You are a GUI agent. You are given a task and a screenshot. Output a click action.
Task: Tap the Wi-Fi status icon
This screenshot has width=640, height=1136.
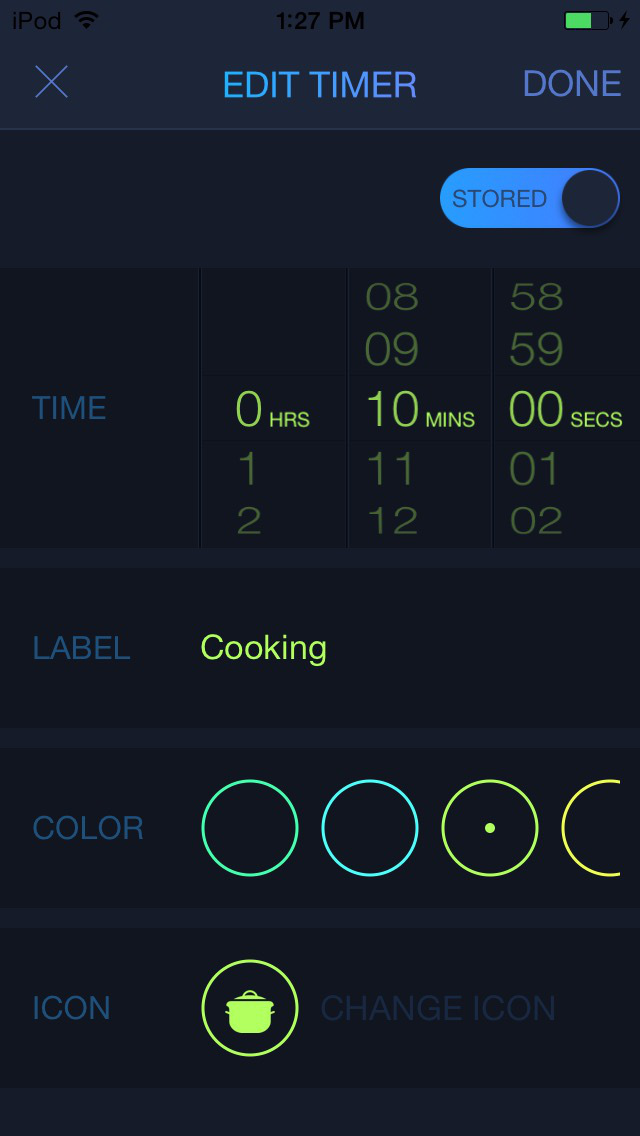tap(87, 20)
